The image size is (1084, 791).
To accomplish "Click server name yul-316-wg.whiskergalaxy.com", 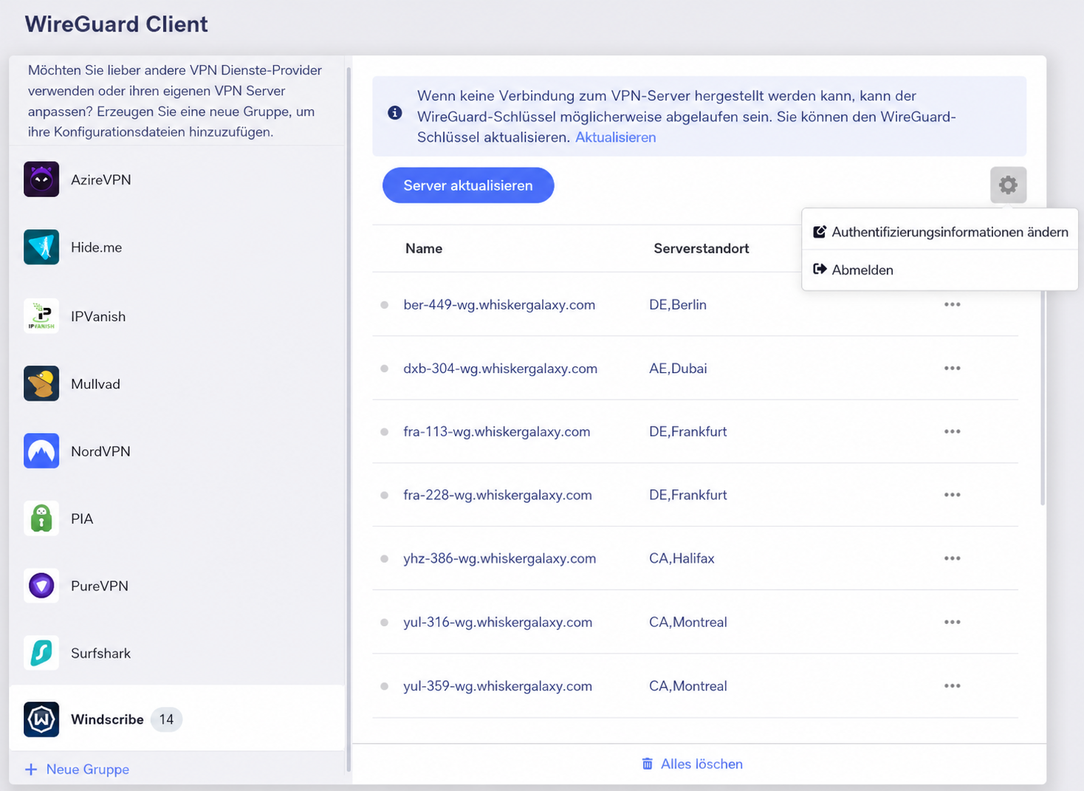I will (498, 622).
